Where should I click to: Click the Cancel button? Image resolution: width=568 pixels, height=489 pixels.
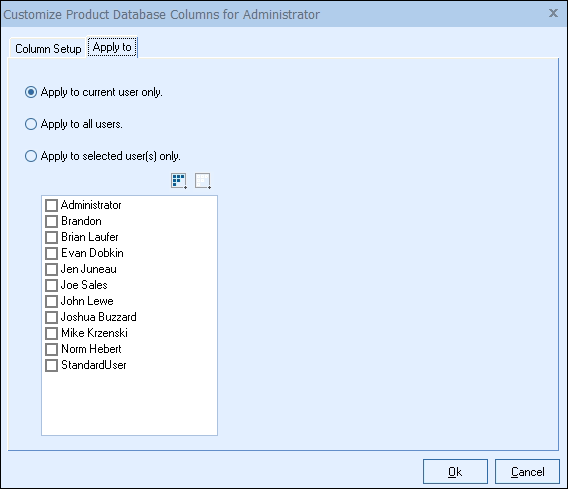point(527,472)
